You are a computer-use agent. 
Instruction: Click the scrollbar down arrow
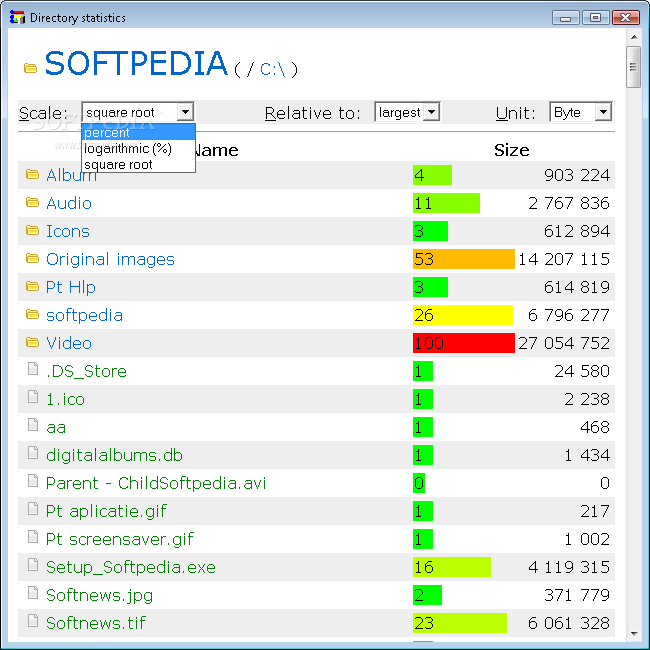(x=633, y=633)
